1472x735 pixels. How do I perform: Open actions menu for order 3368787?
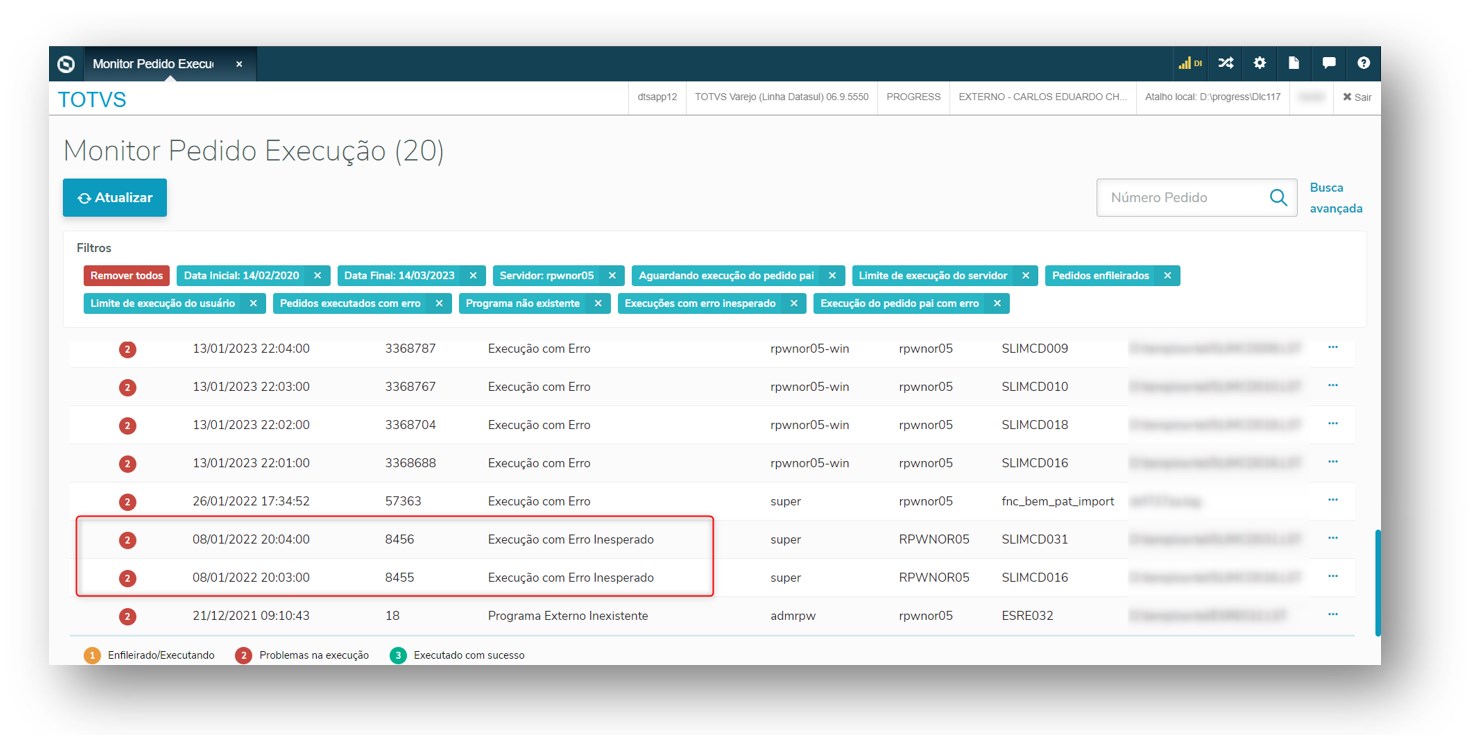1332,348
